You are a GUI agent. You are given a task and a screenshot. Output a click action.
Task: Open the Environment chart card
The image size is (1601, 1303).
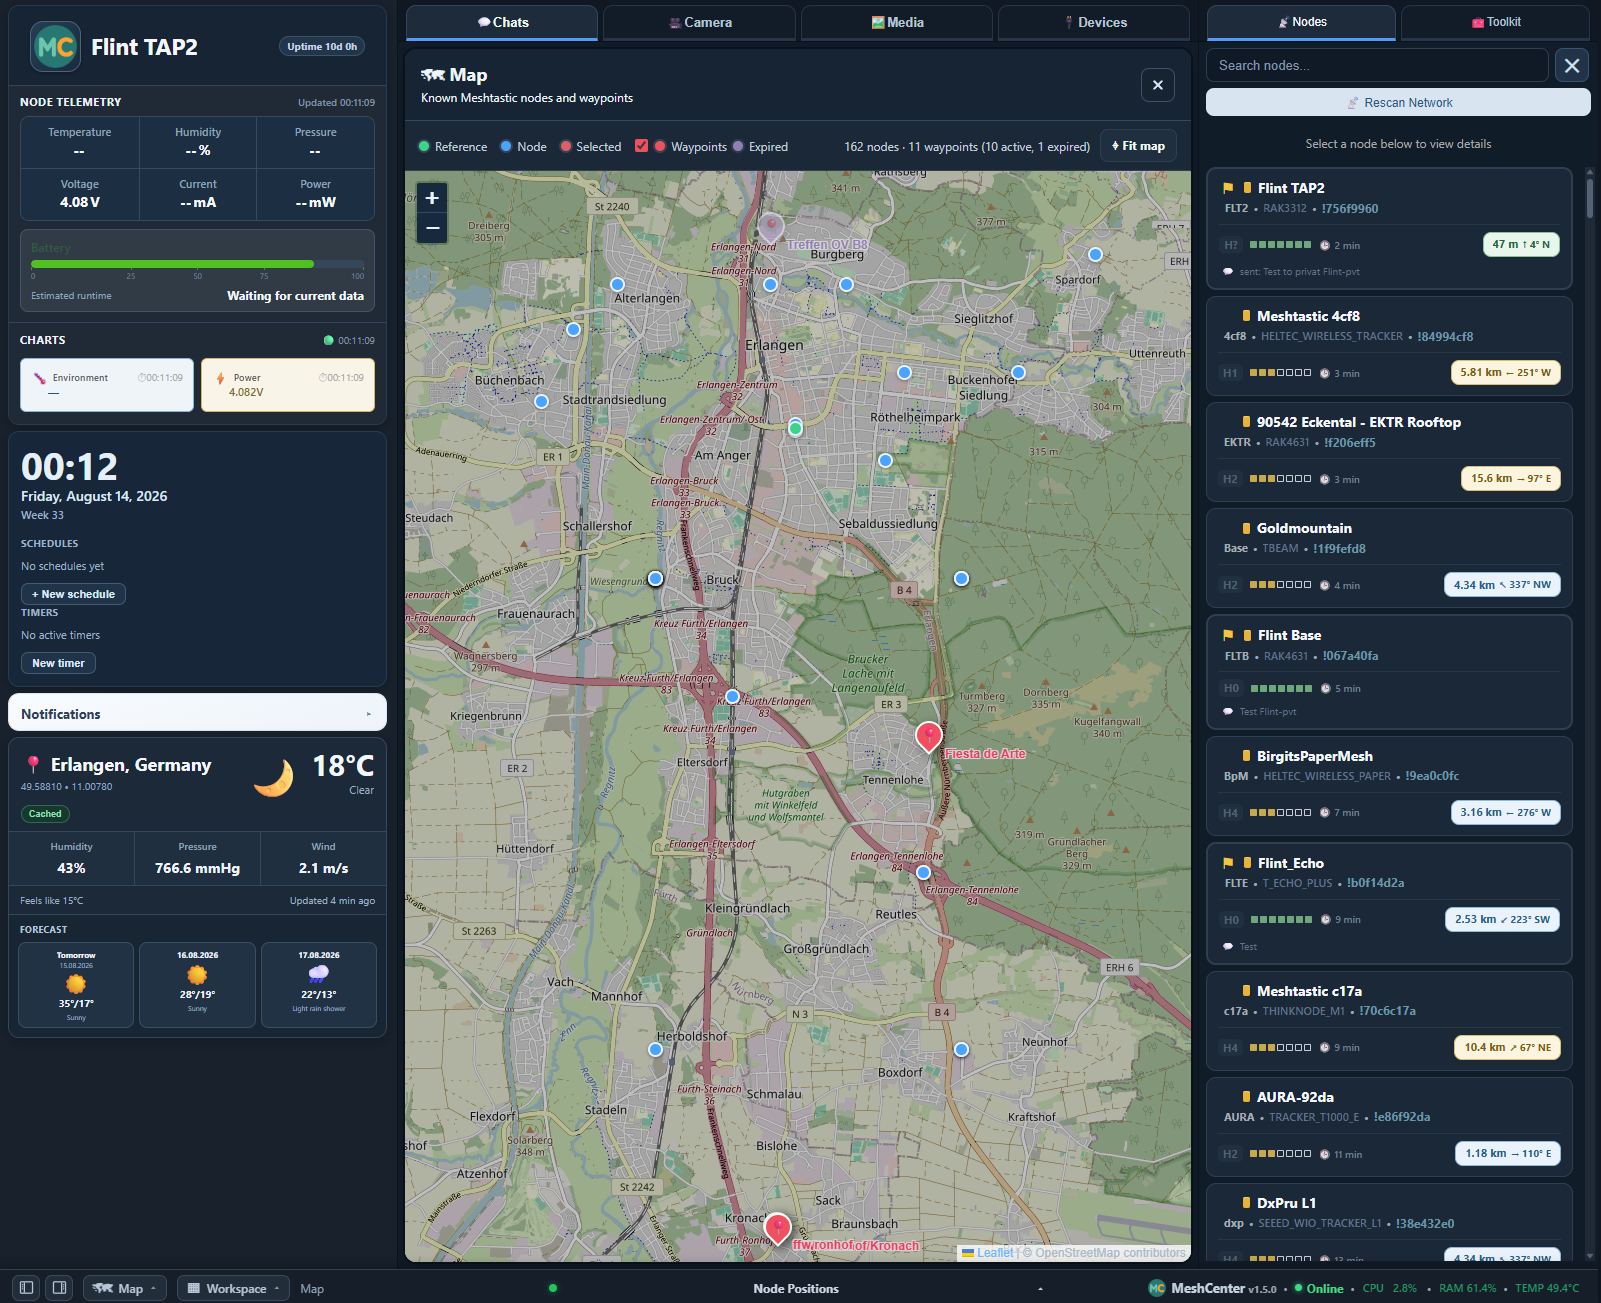point(107,385)
